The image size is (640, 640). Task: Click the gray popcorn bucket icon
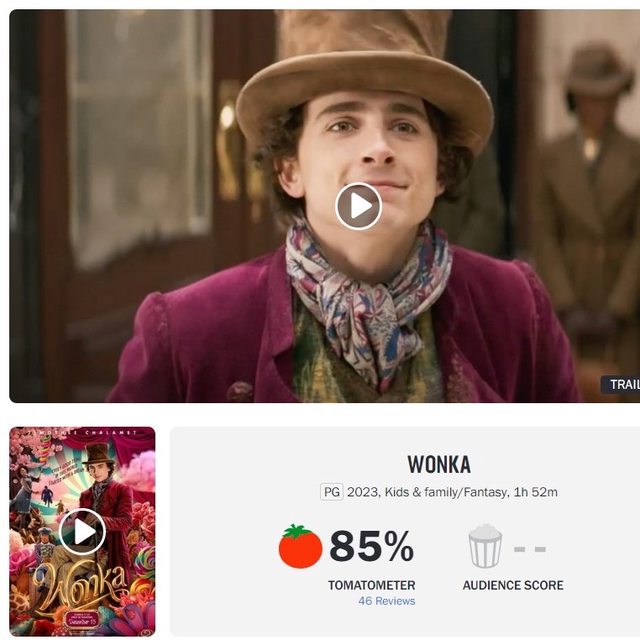(485, 546)
